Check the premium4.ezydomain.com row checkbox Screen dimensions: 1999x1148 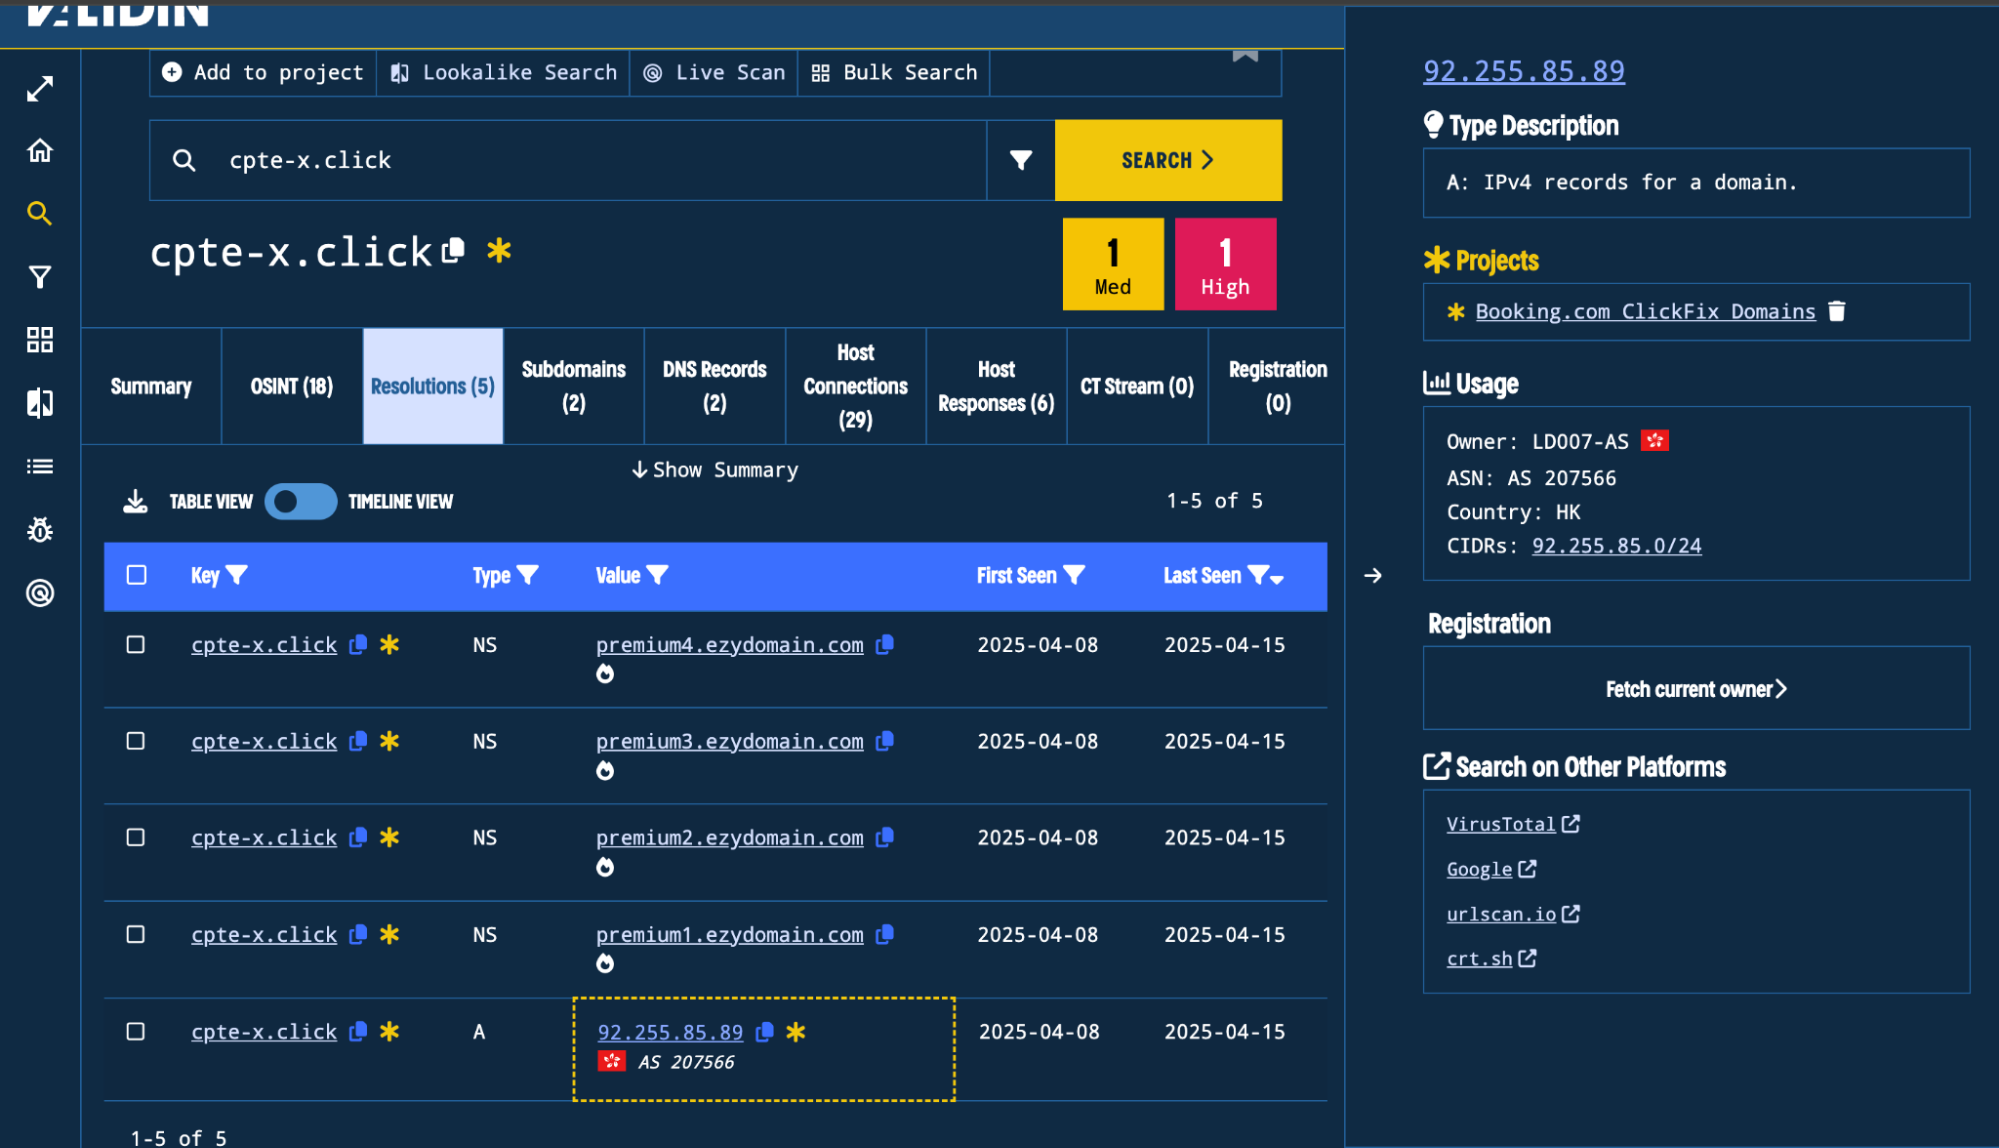136,645
